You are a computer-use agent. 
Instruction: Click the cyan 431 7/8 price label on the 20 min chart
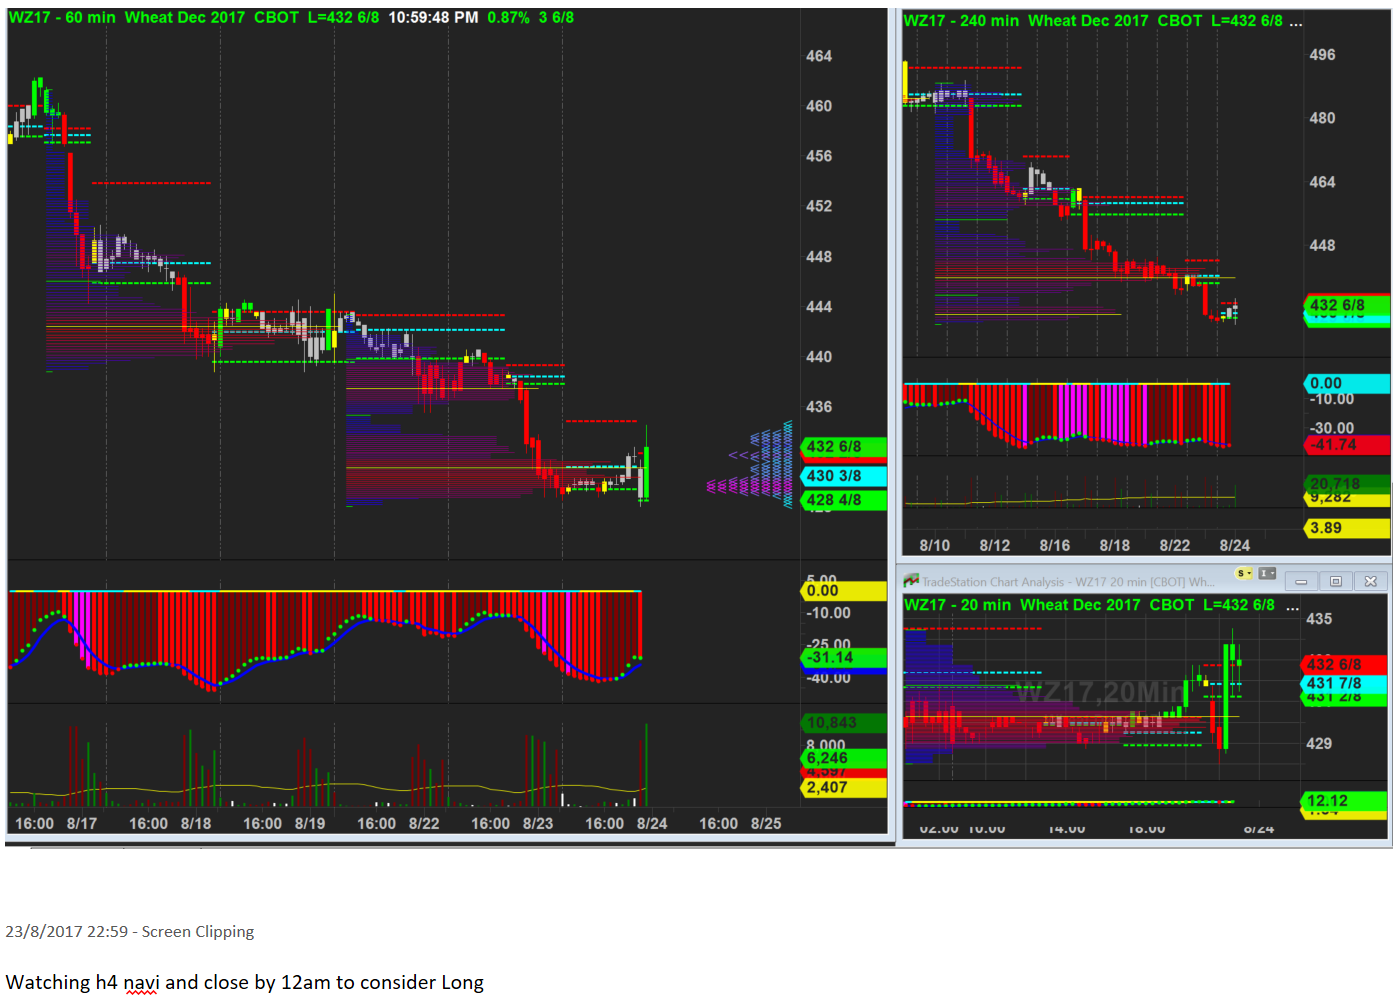tap(1344, 683)
